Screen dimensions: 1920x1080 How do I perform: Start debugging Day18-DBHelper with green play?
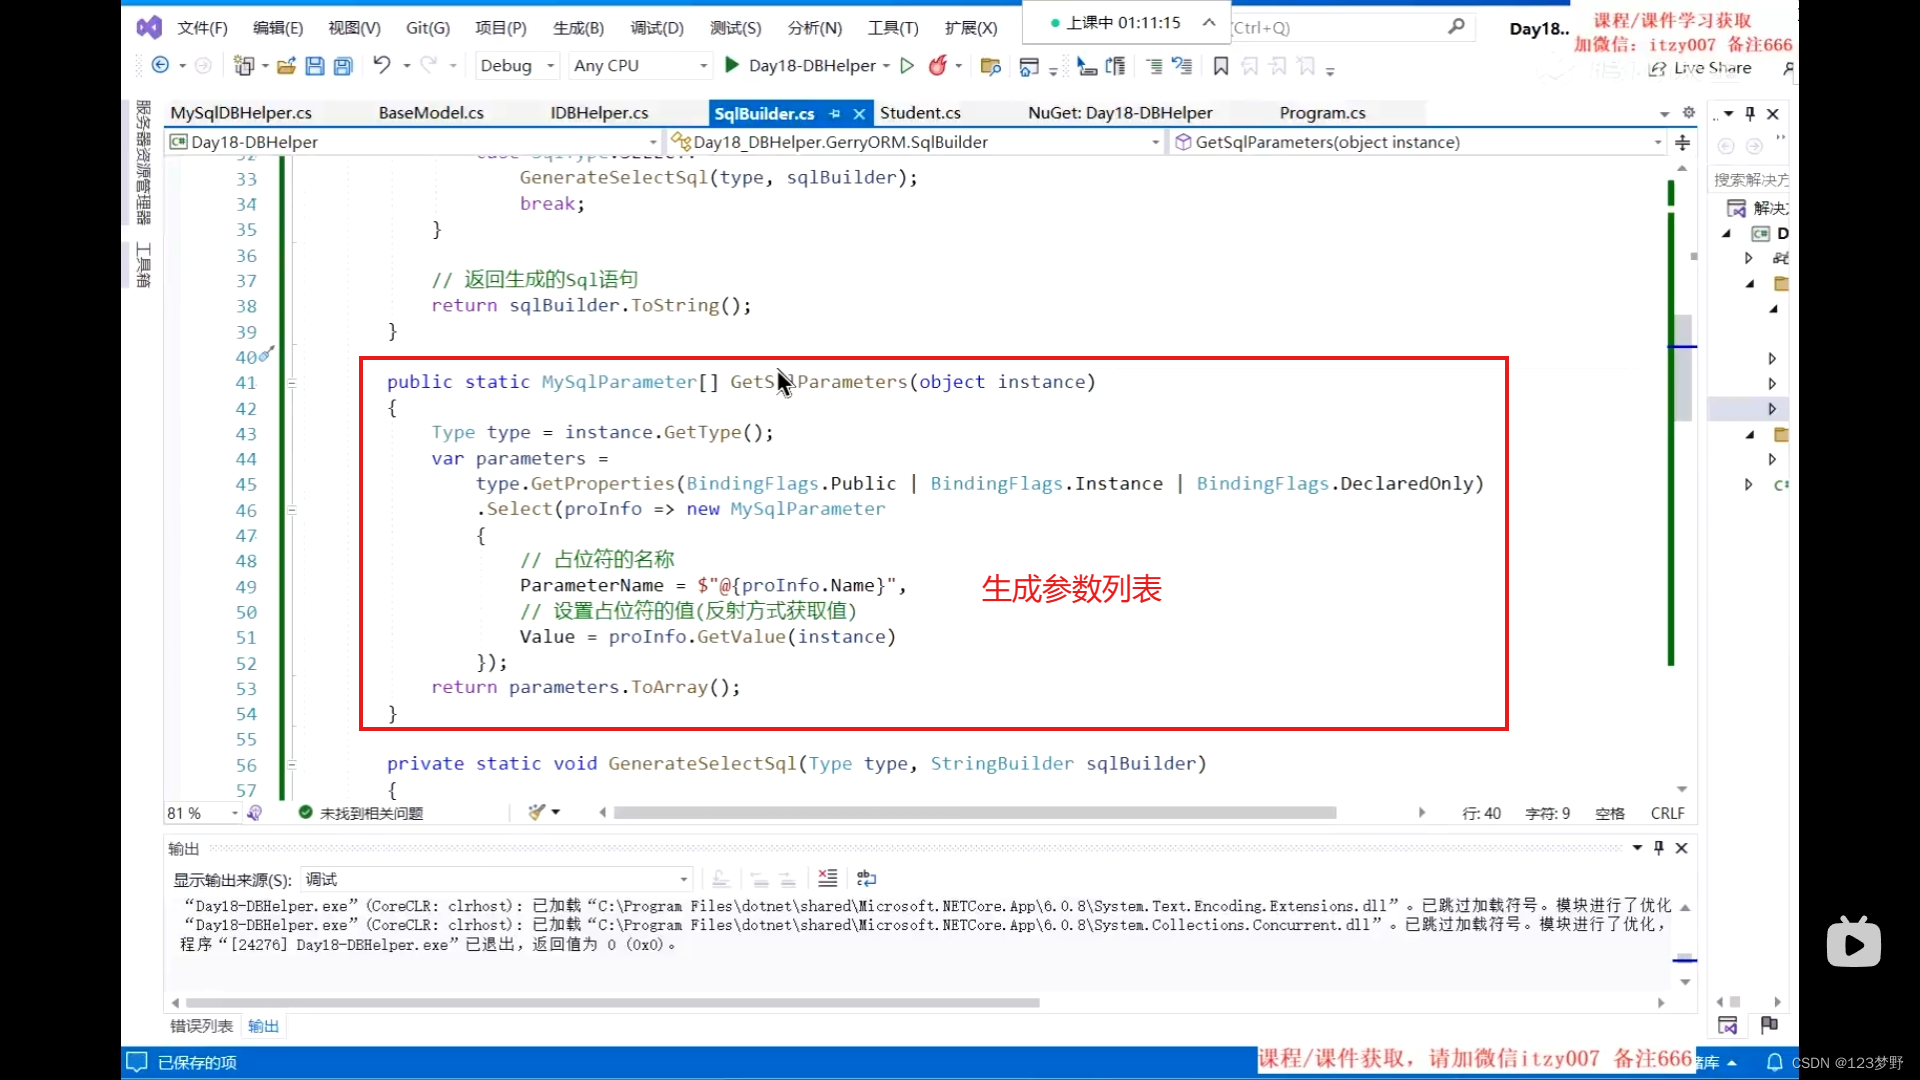pos(732,65)
